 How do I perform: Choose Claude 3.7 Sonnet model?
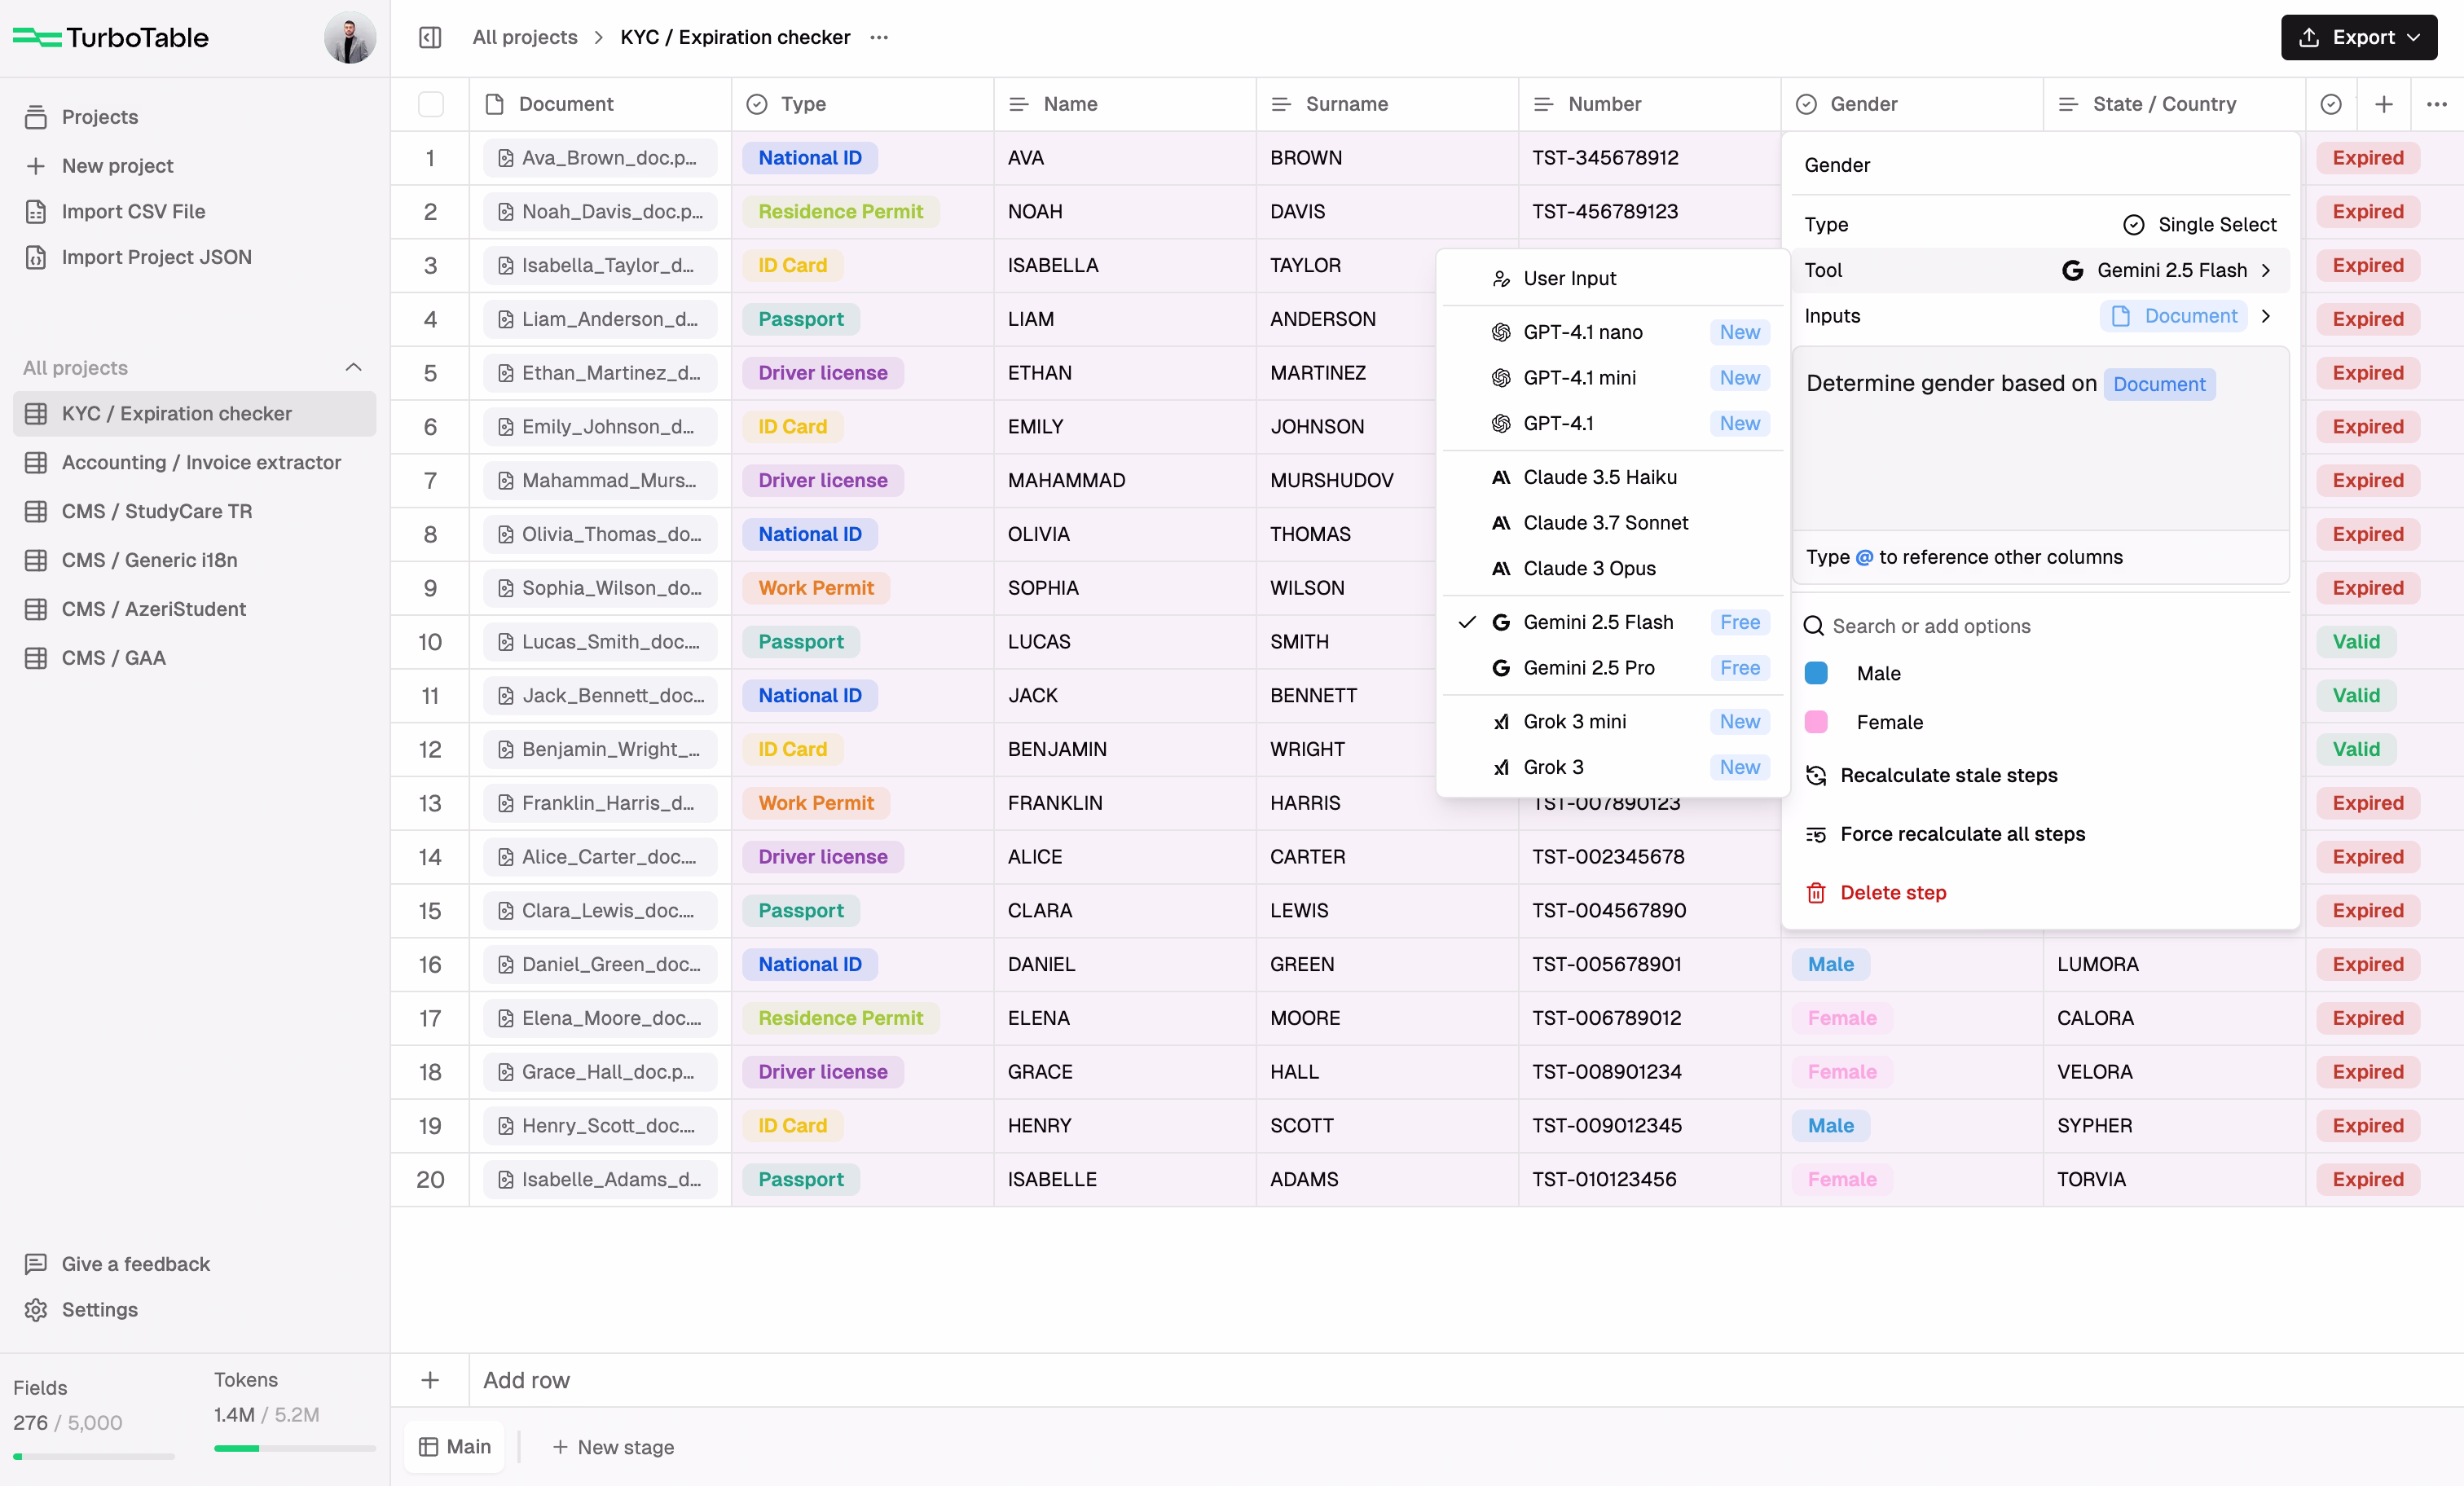click(1613, 523)
